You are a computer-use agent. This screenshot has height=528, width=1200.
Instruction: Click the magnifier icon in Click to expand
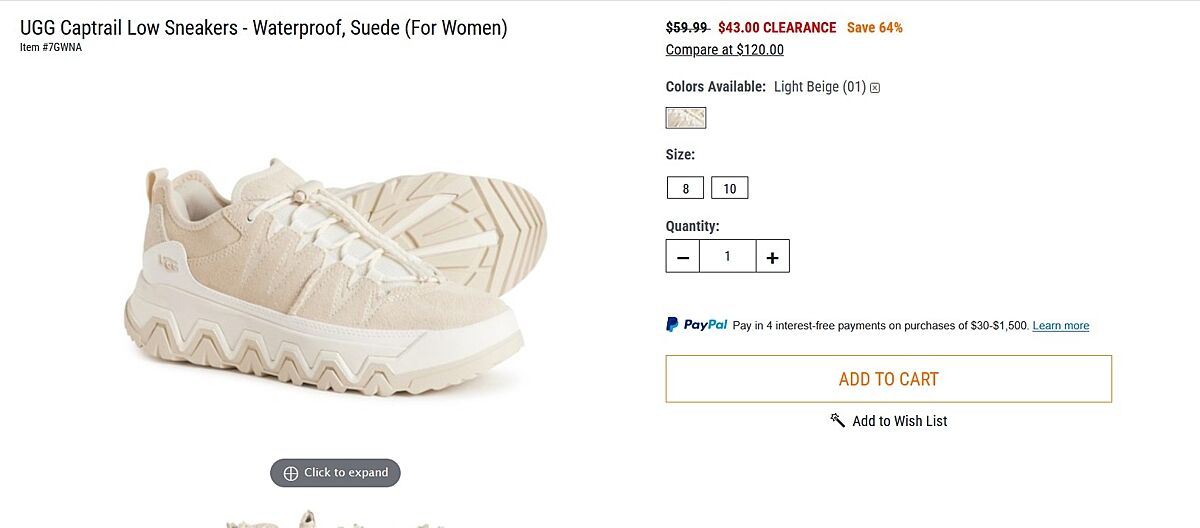pyautogui.click(x=291, y=473)
